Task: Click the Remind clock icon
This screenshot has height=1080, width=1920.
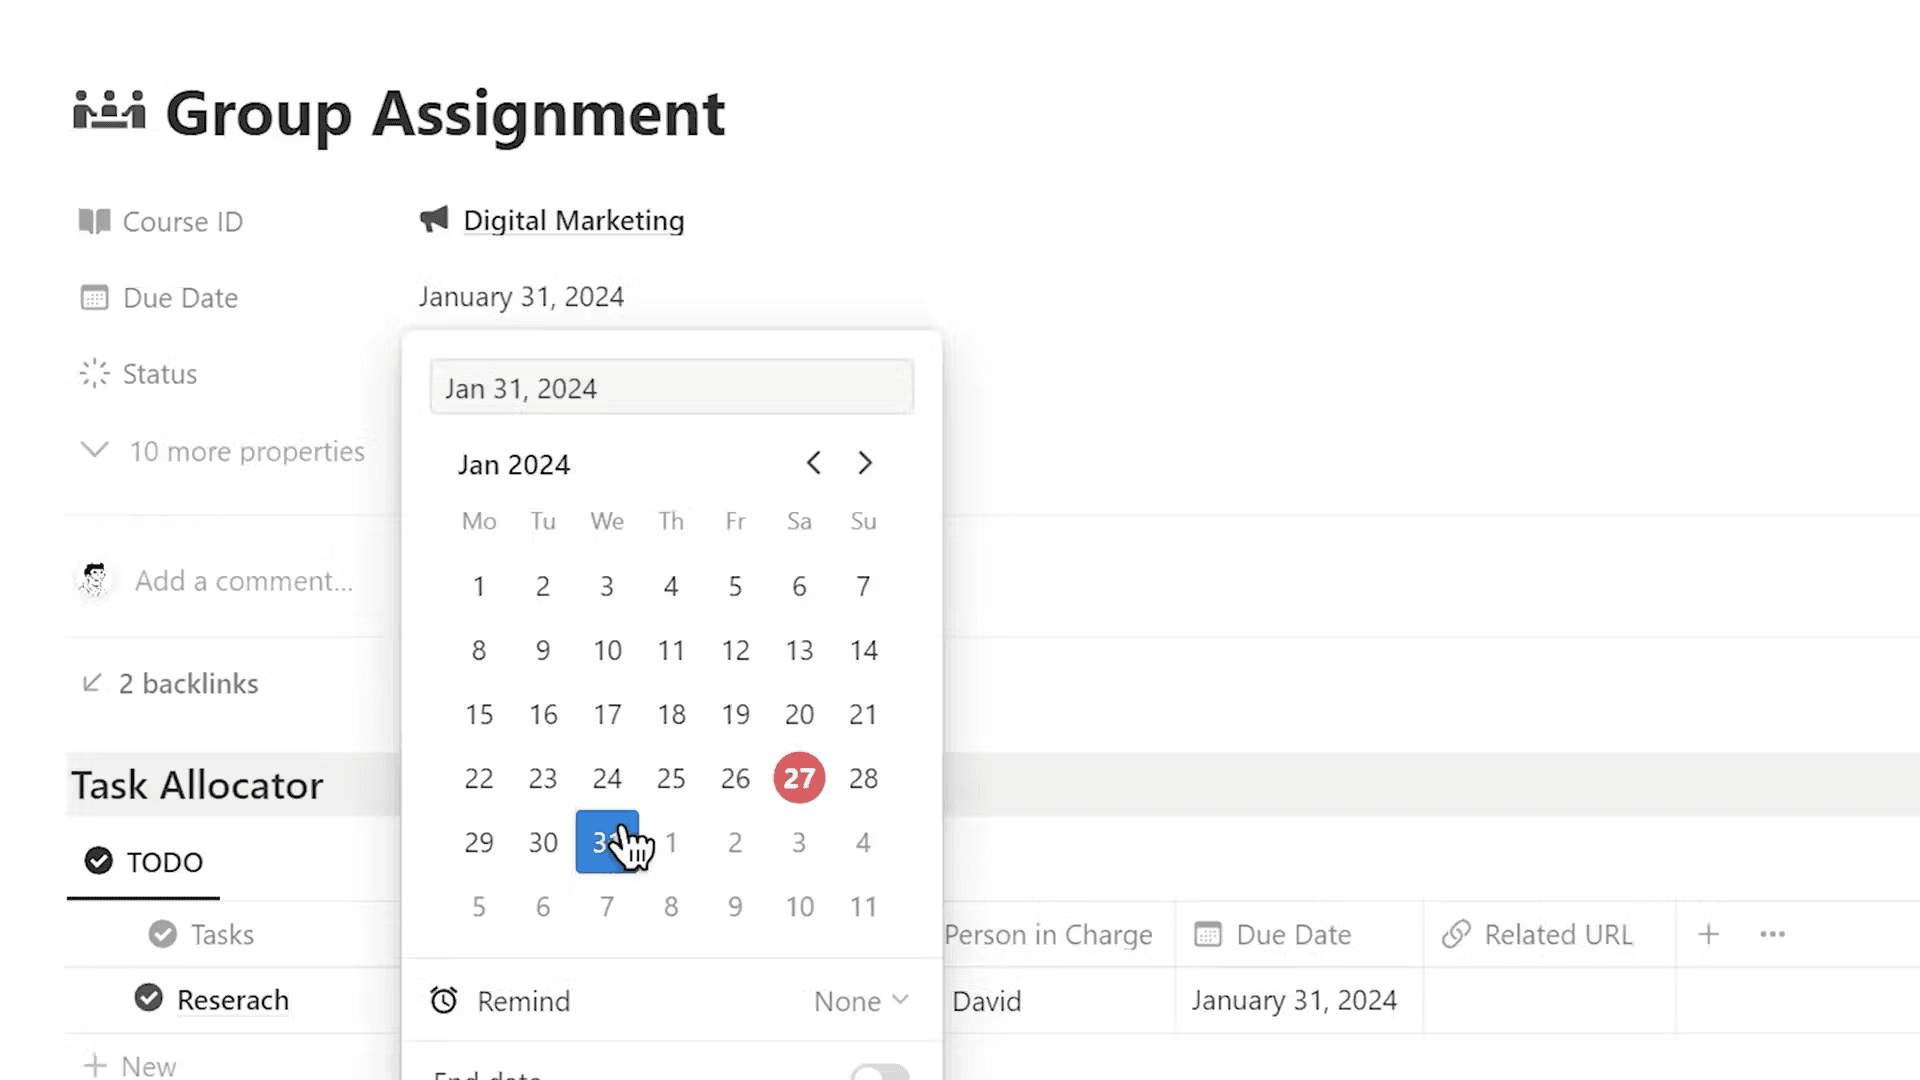Action: 444,1001
